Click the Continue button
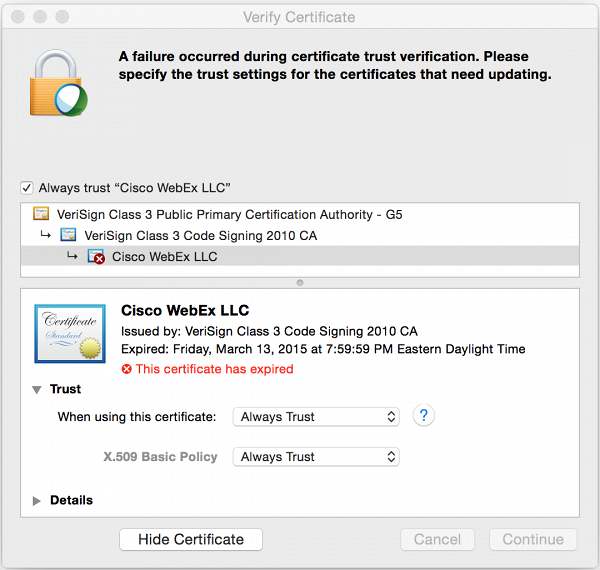600x570 pixels. click(533, 539)
